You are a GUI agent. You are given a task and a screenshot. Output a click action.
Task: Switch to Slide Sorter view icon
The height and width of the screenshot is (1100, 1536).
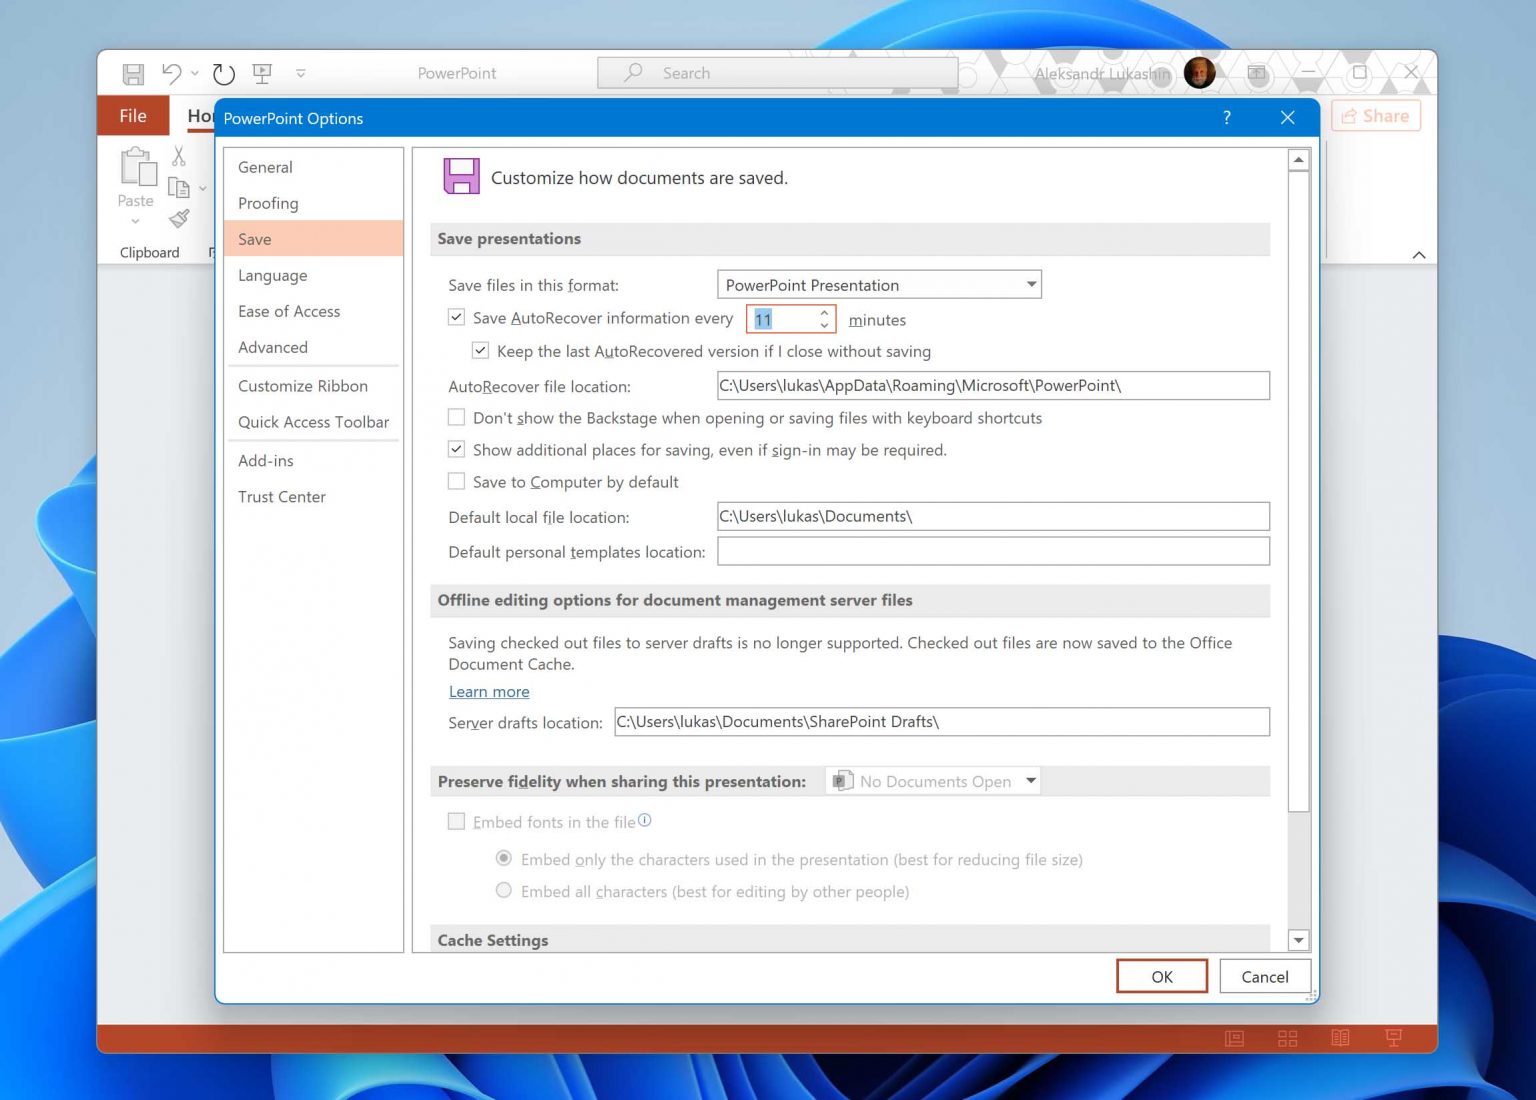point(1287,1038)
